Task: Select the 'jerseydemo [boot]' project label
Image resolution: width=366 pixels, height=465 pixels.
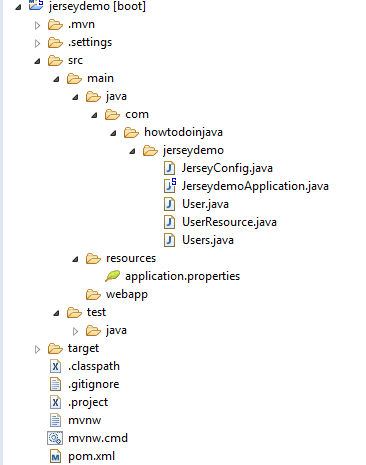Action: pyautogui.click(x=97, y=6)
